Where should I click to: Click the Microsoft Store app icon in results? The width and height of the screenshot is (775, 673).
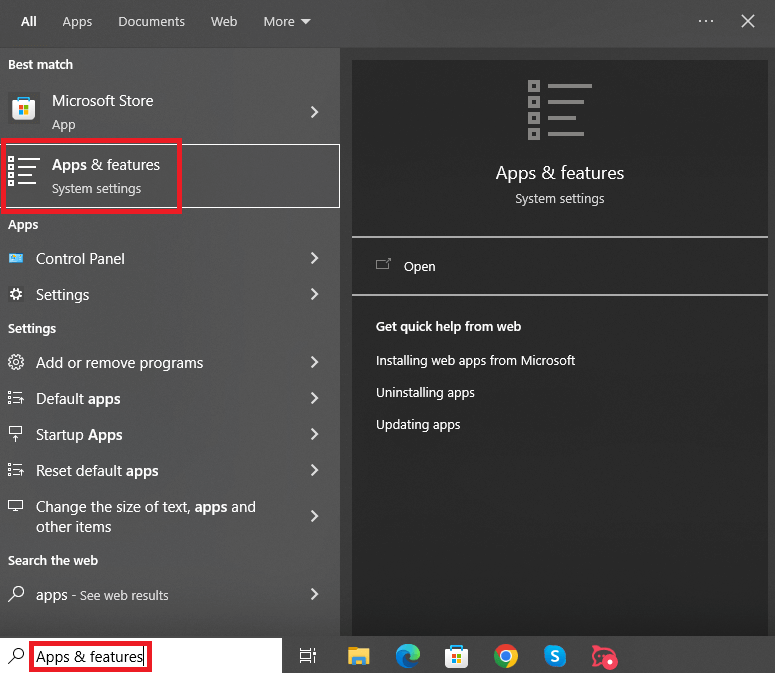pos(23,108)
